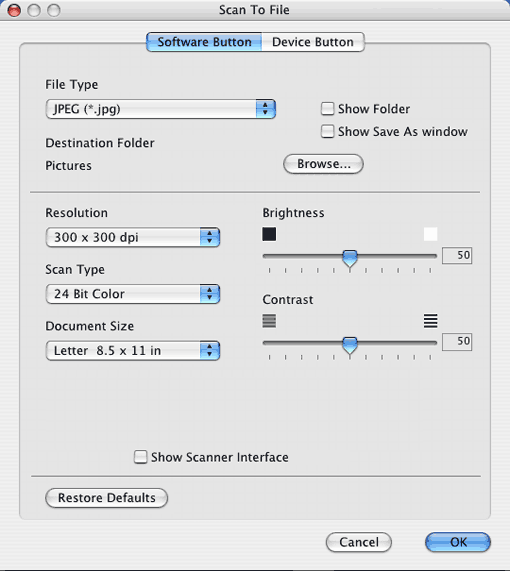Open the Document Size Letter dropdown
The height and width of the screenshot is (571, 510).
[133, 351]
